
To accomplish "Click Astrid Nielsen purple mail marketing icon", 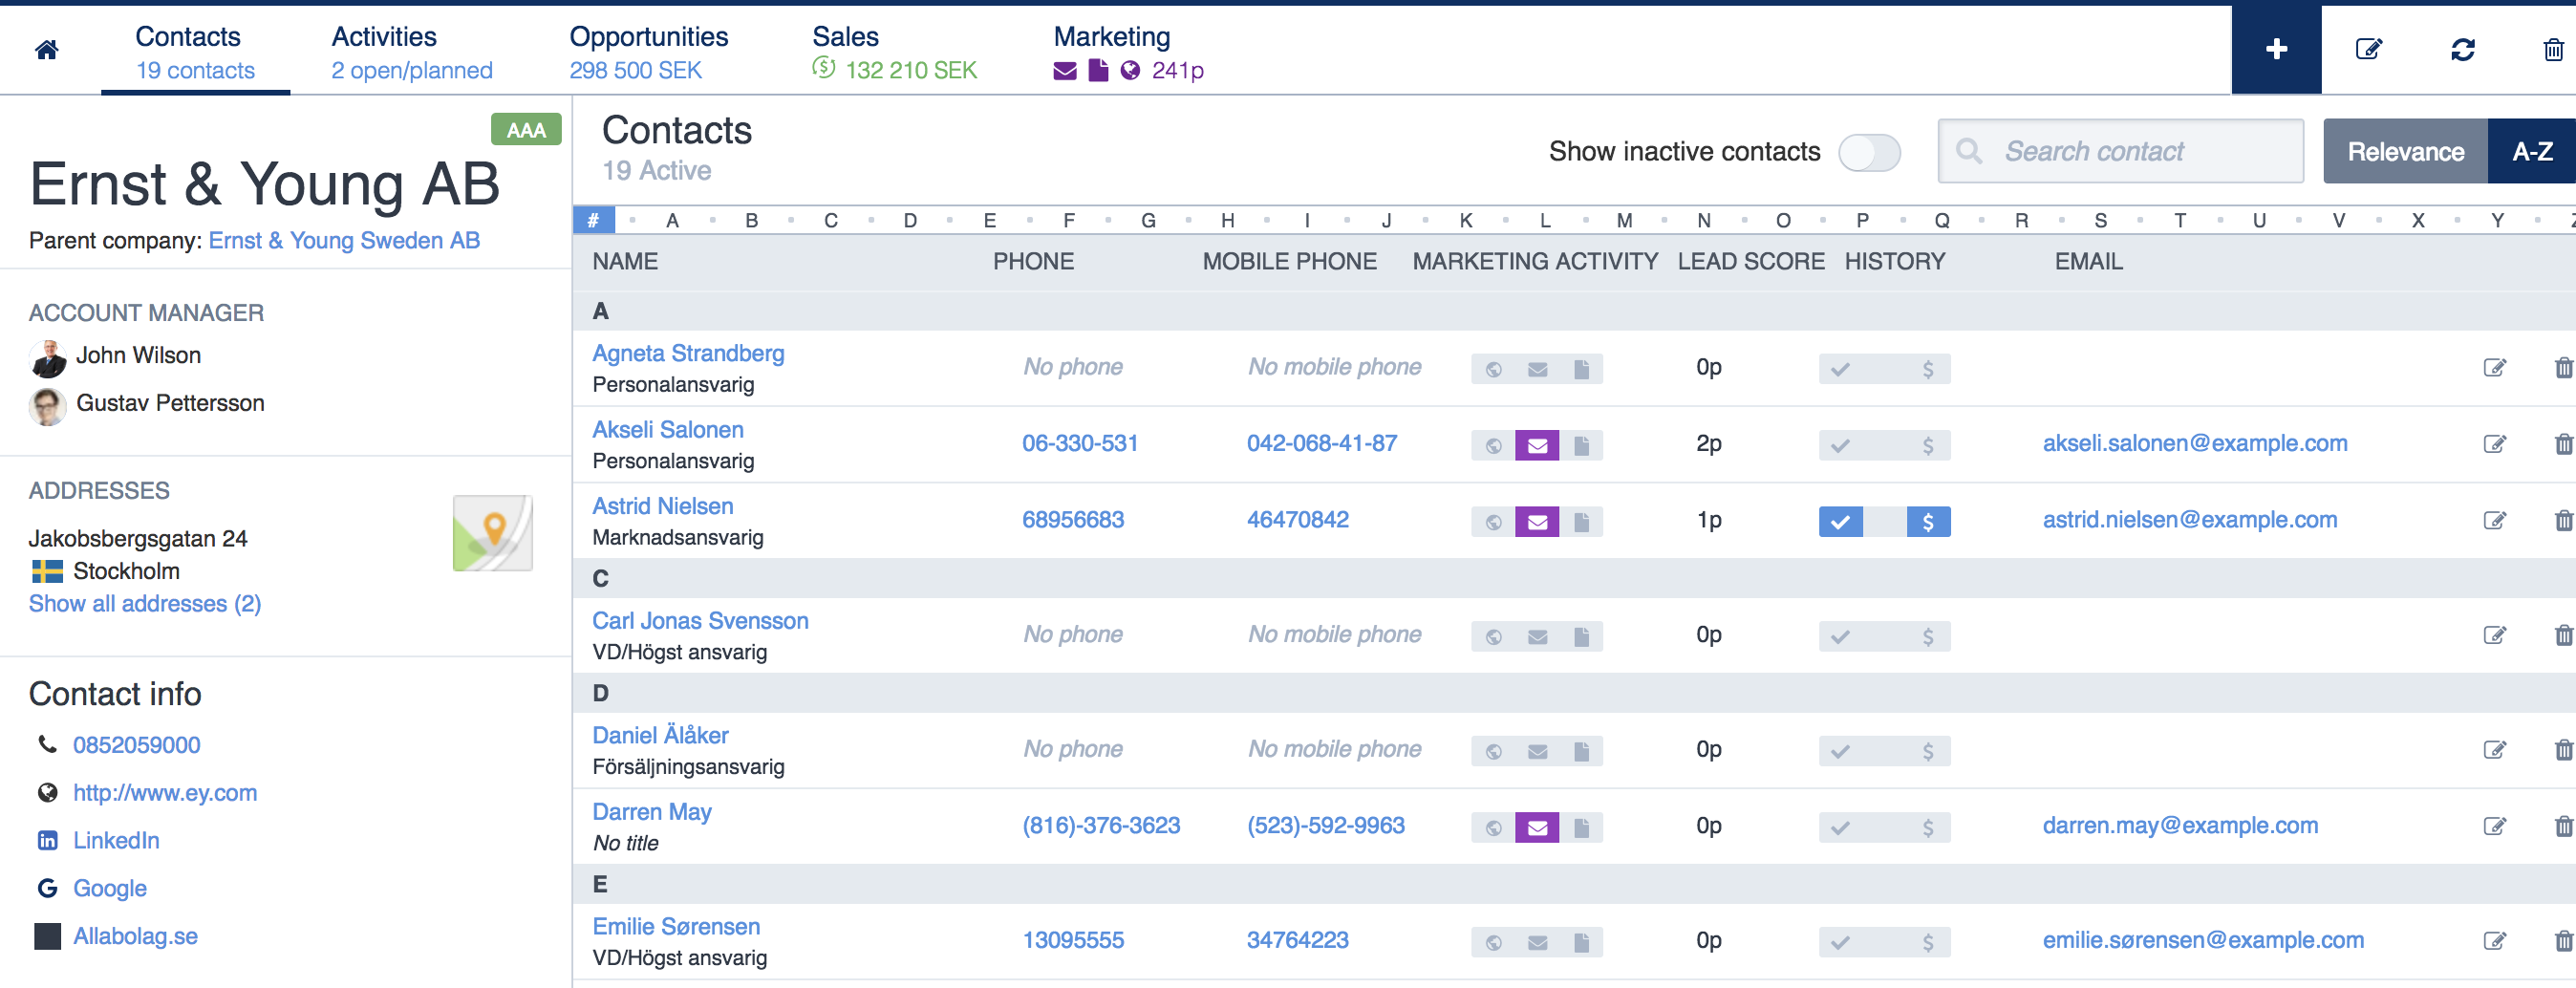I will (1537, 522).
